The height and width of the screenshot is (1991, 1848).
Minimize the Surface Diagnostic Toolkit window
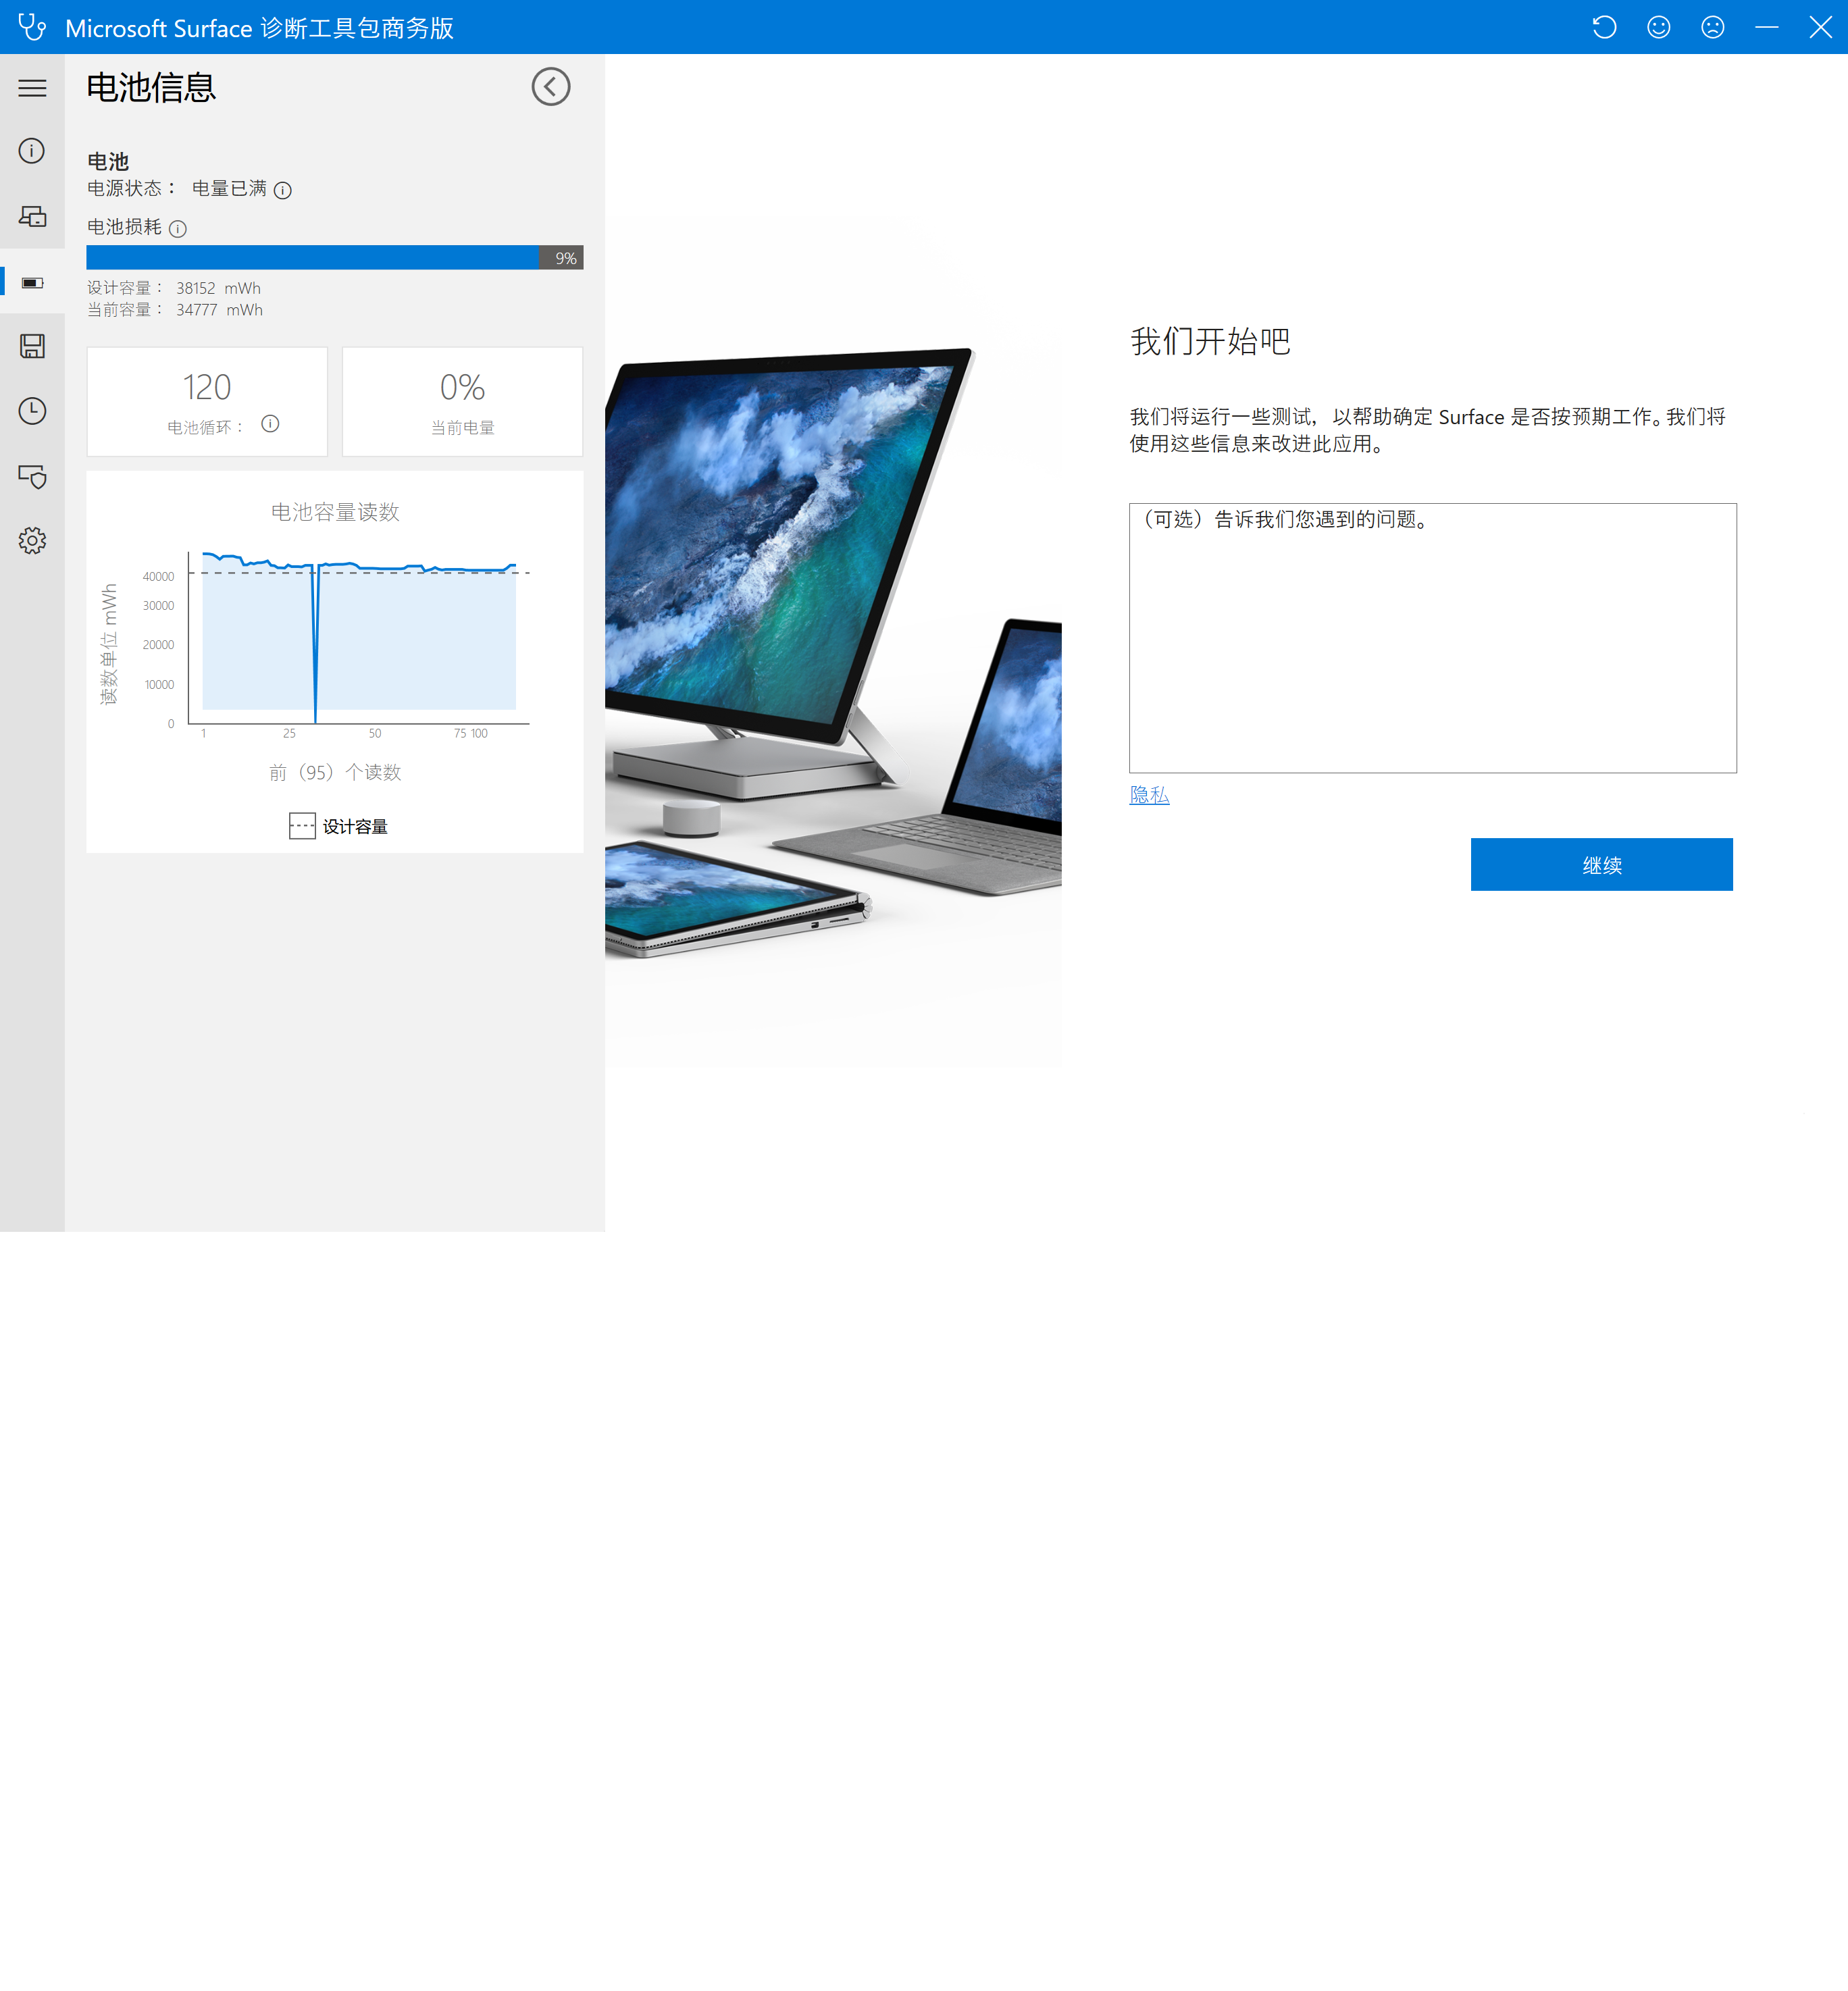(x=1767, y=27)
